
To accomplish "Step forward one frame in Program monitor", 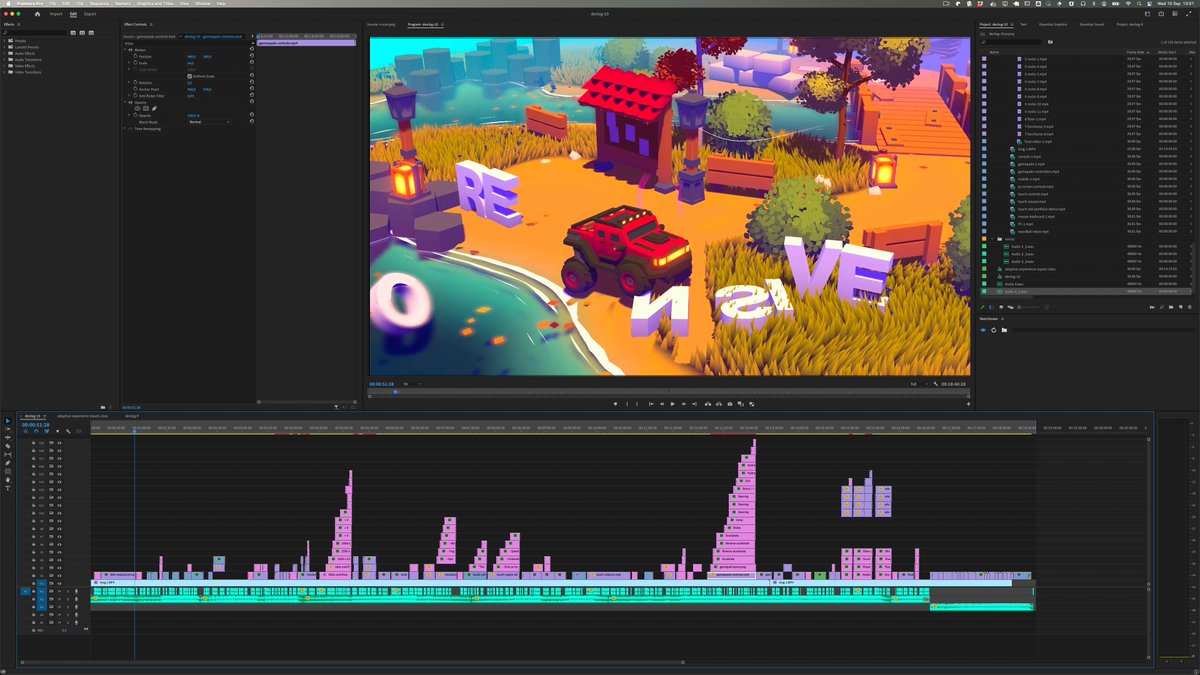I will (x=684, y=404).
